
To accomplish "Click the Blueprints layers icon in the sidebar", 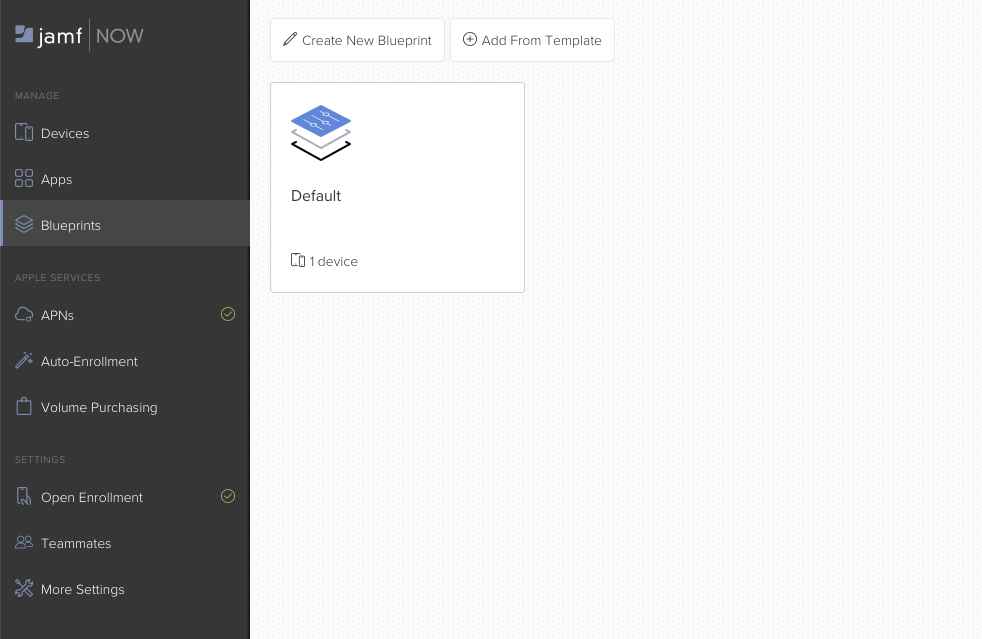I will click(24, 225).
